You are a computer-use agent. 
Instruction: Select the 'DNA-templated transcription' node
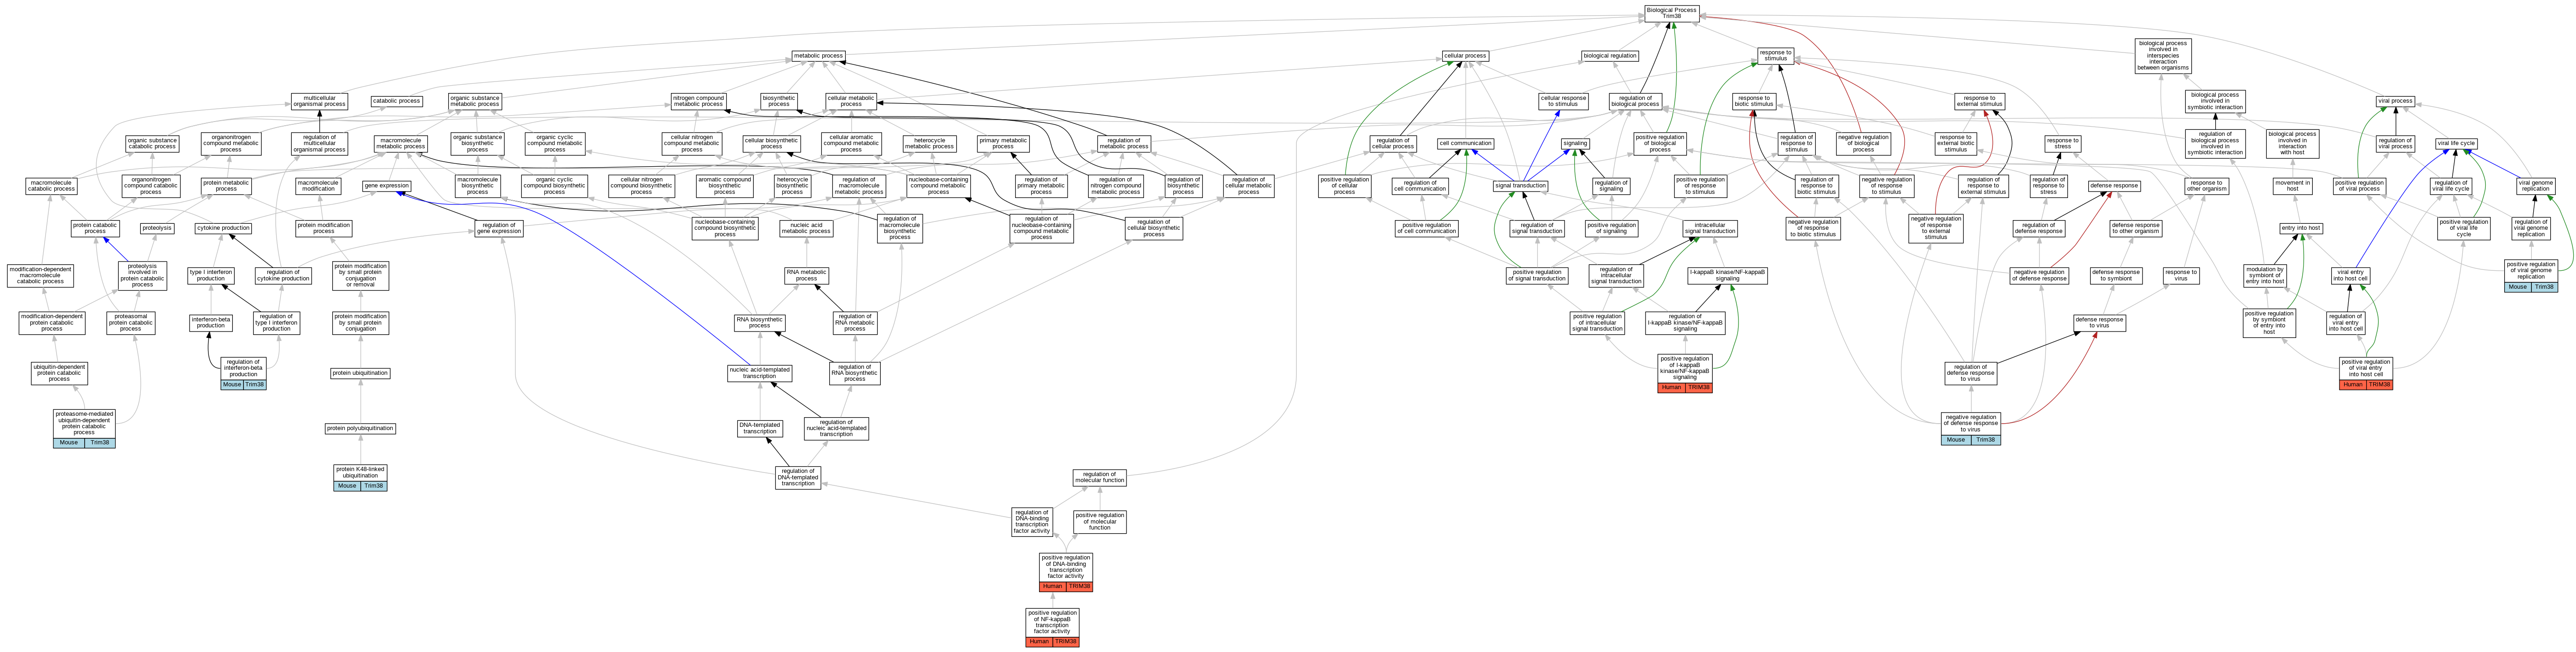pos(760,428)
